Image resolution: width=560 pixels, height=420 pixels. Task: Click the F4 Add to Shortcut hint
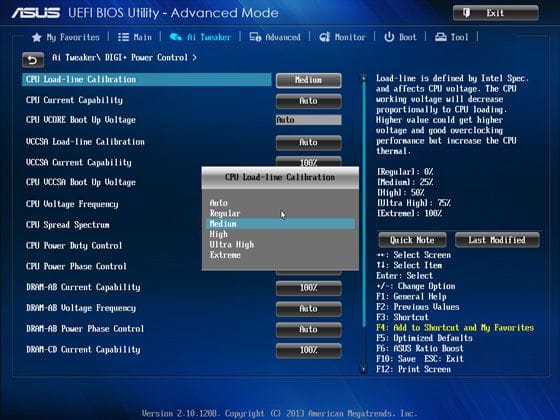(455, 328)
